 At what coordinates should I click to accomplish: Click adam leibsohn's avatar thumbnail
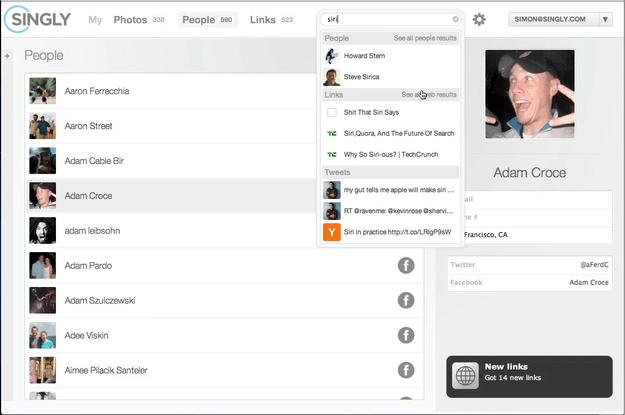43,231
